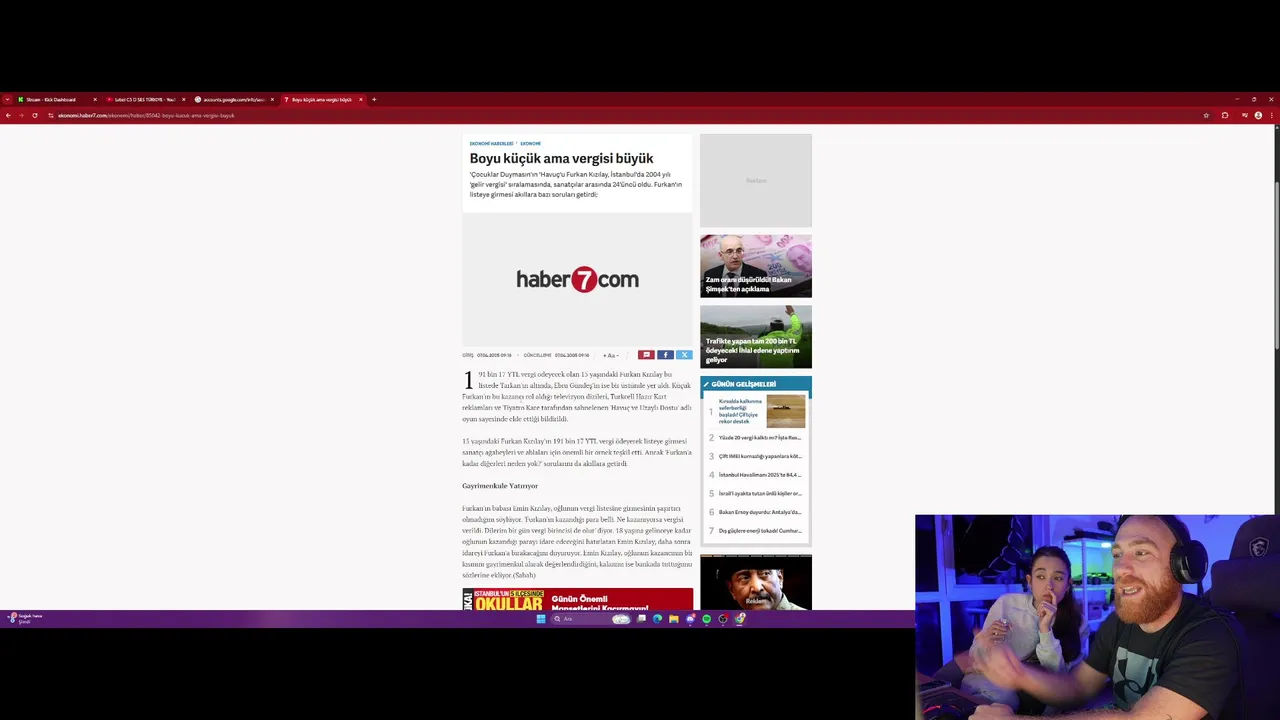Viewport: 1280px width, 720px height.
Task: Open story 2 Yüzde 20 vergi kalktı mı
Action: [x=756, y=438]
